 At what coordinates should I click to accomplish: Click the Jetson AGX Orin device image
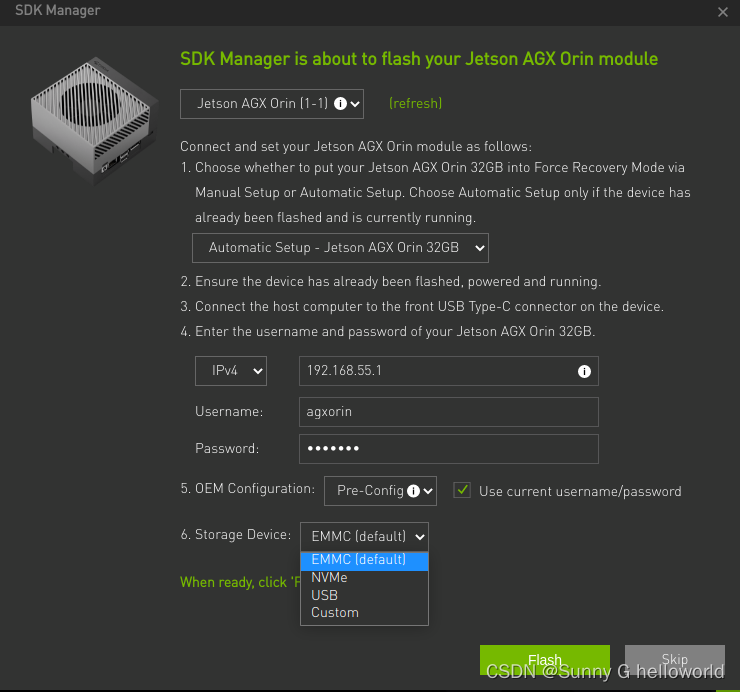[x=93, y=120]
